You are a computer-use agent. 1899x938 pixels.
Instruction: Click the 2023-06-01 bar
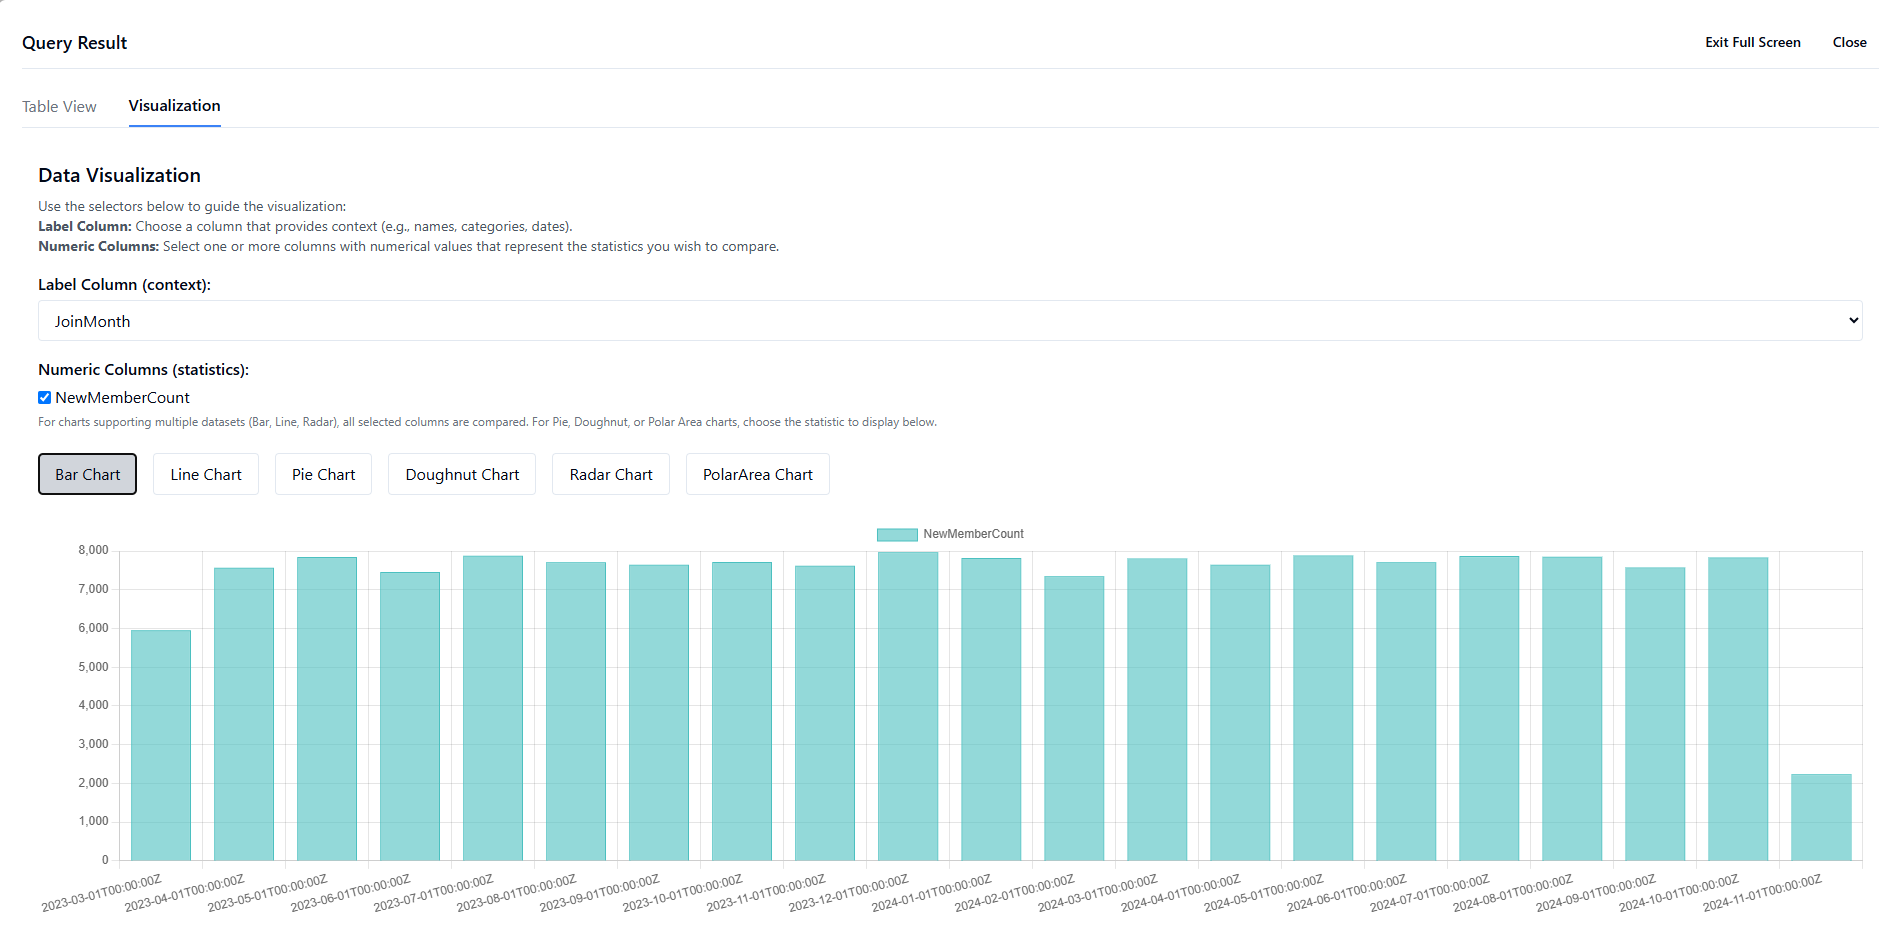pos(410,716)
